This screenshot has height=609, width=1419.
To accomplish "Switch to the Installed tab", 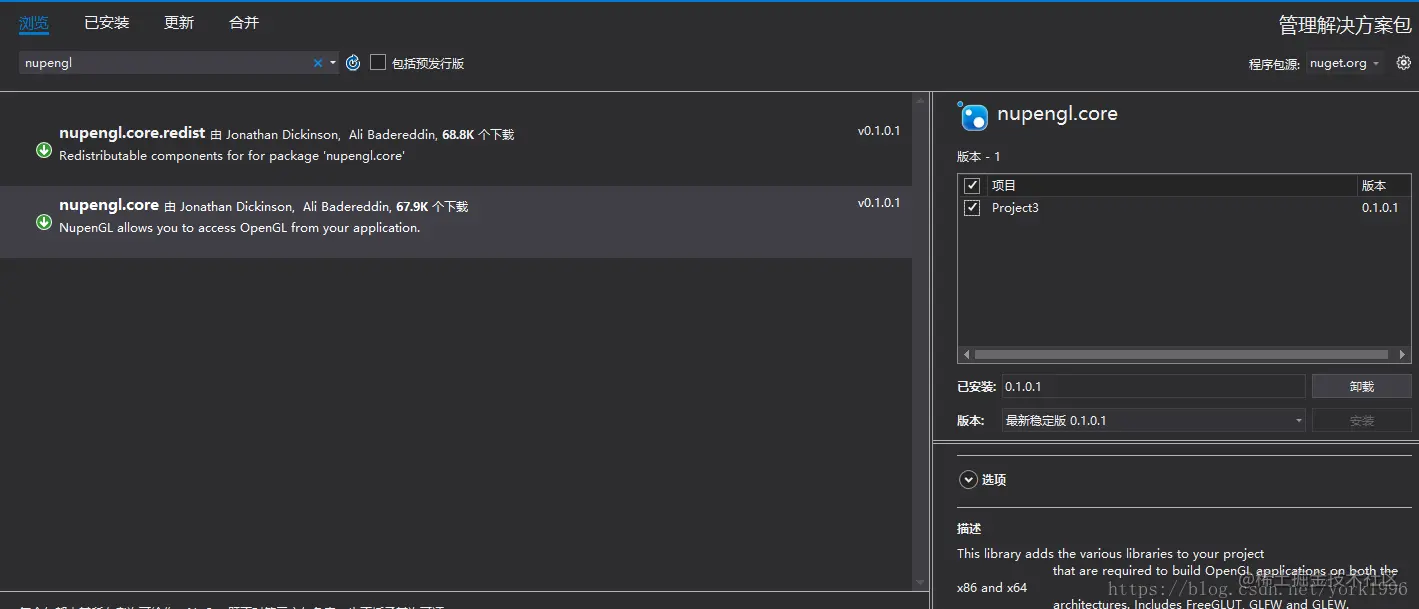I will tap(107, 22).
